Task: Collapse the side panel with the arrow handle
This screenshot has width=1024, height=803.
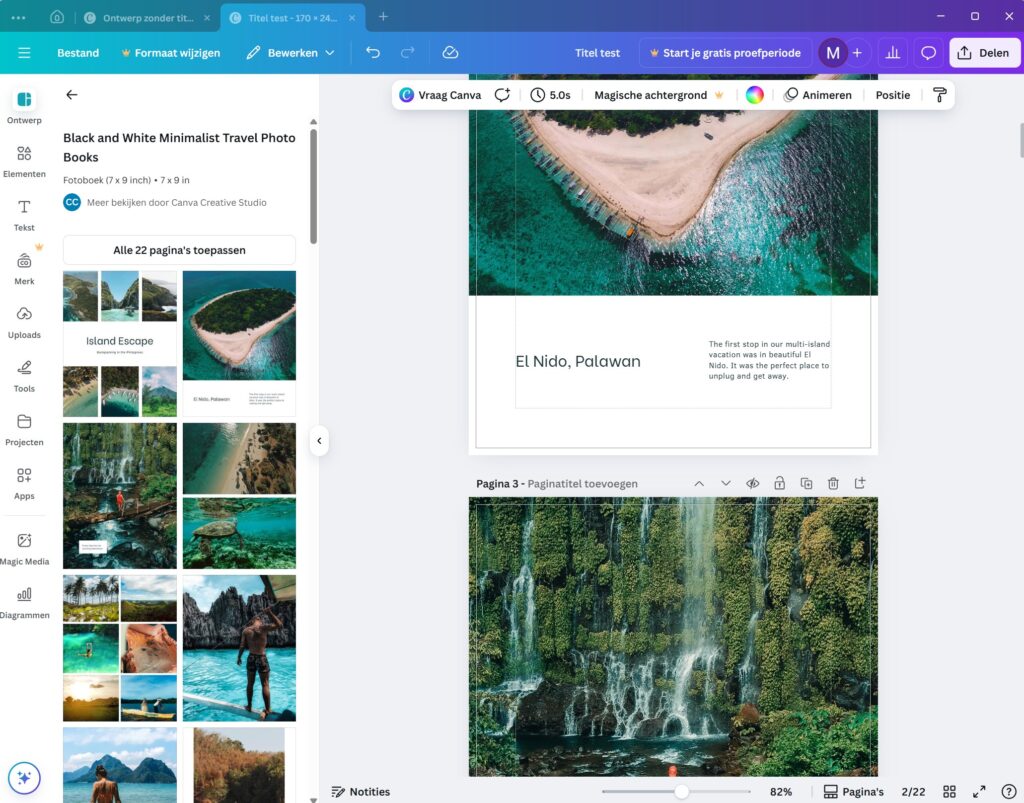Action: coord(319,440)
